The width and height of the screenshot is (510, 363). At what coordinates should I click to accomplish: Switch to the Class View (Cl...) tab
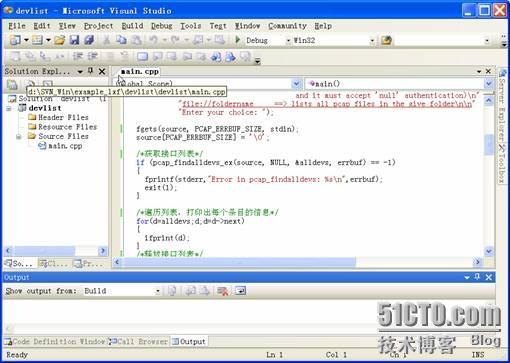[53, 263]
